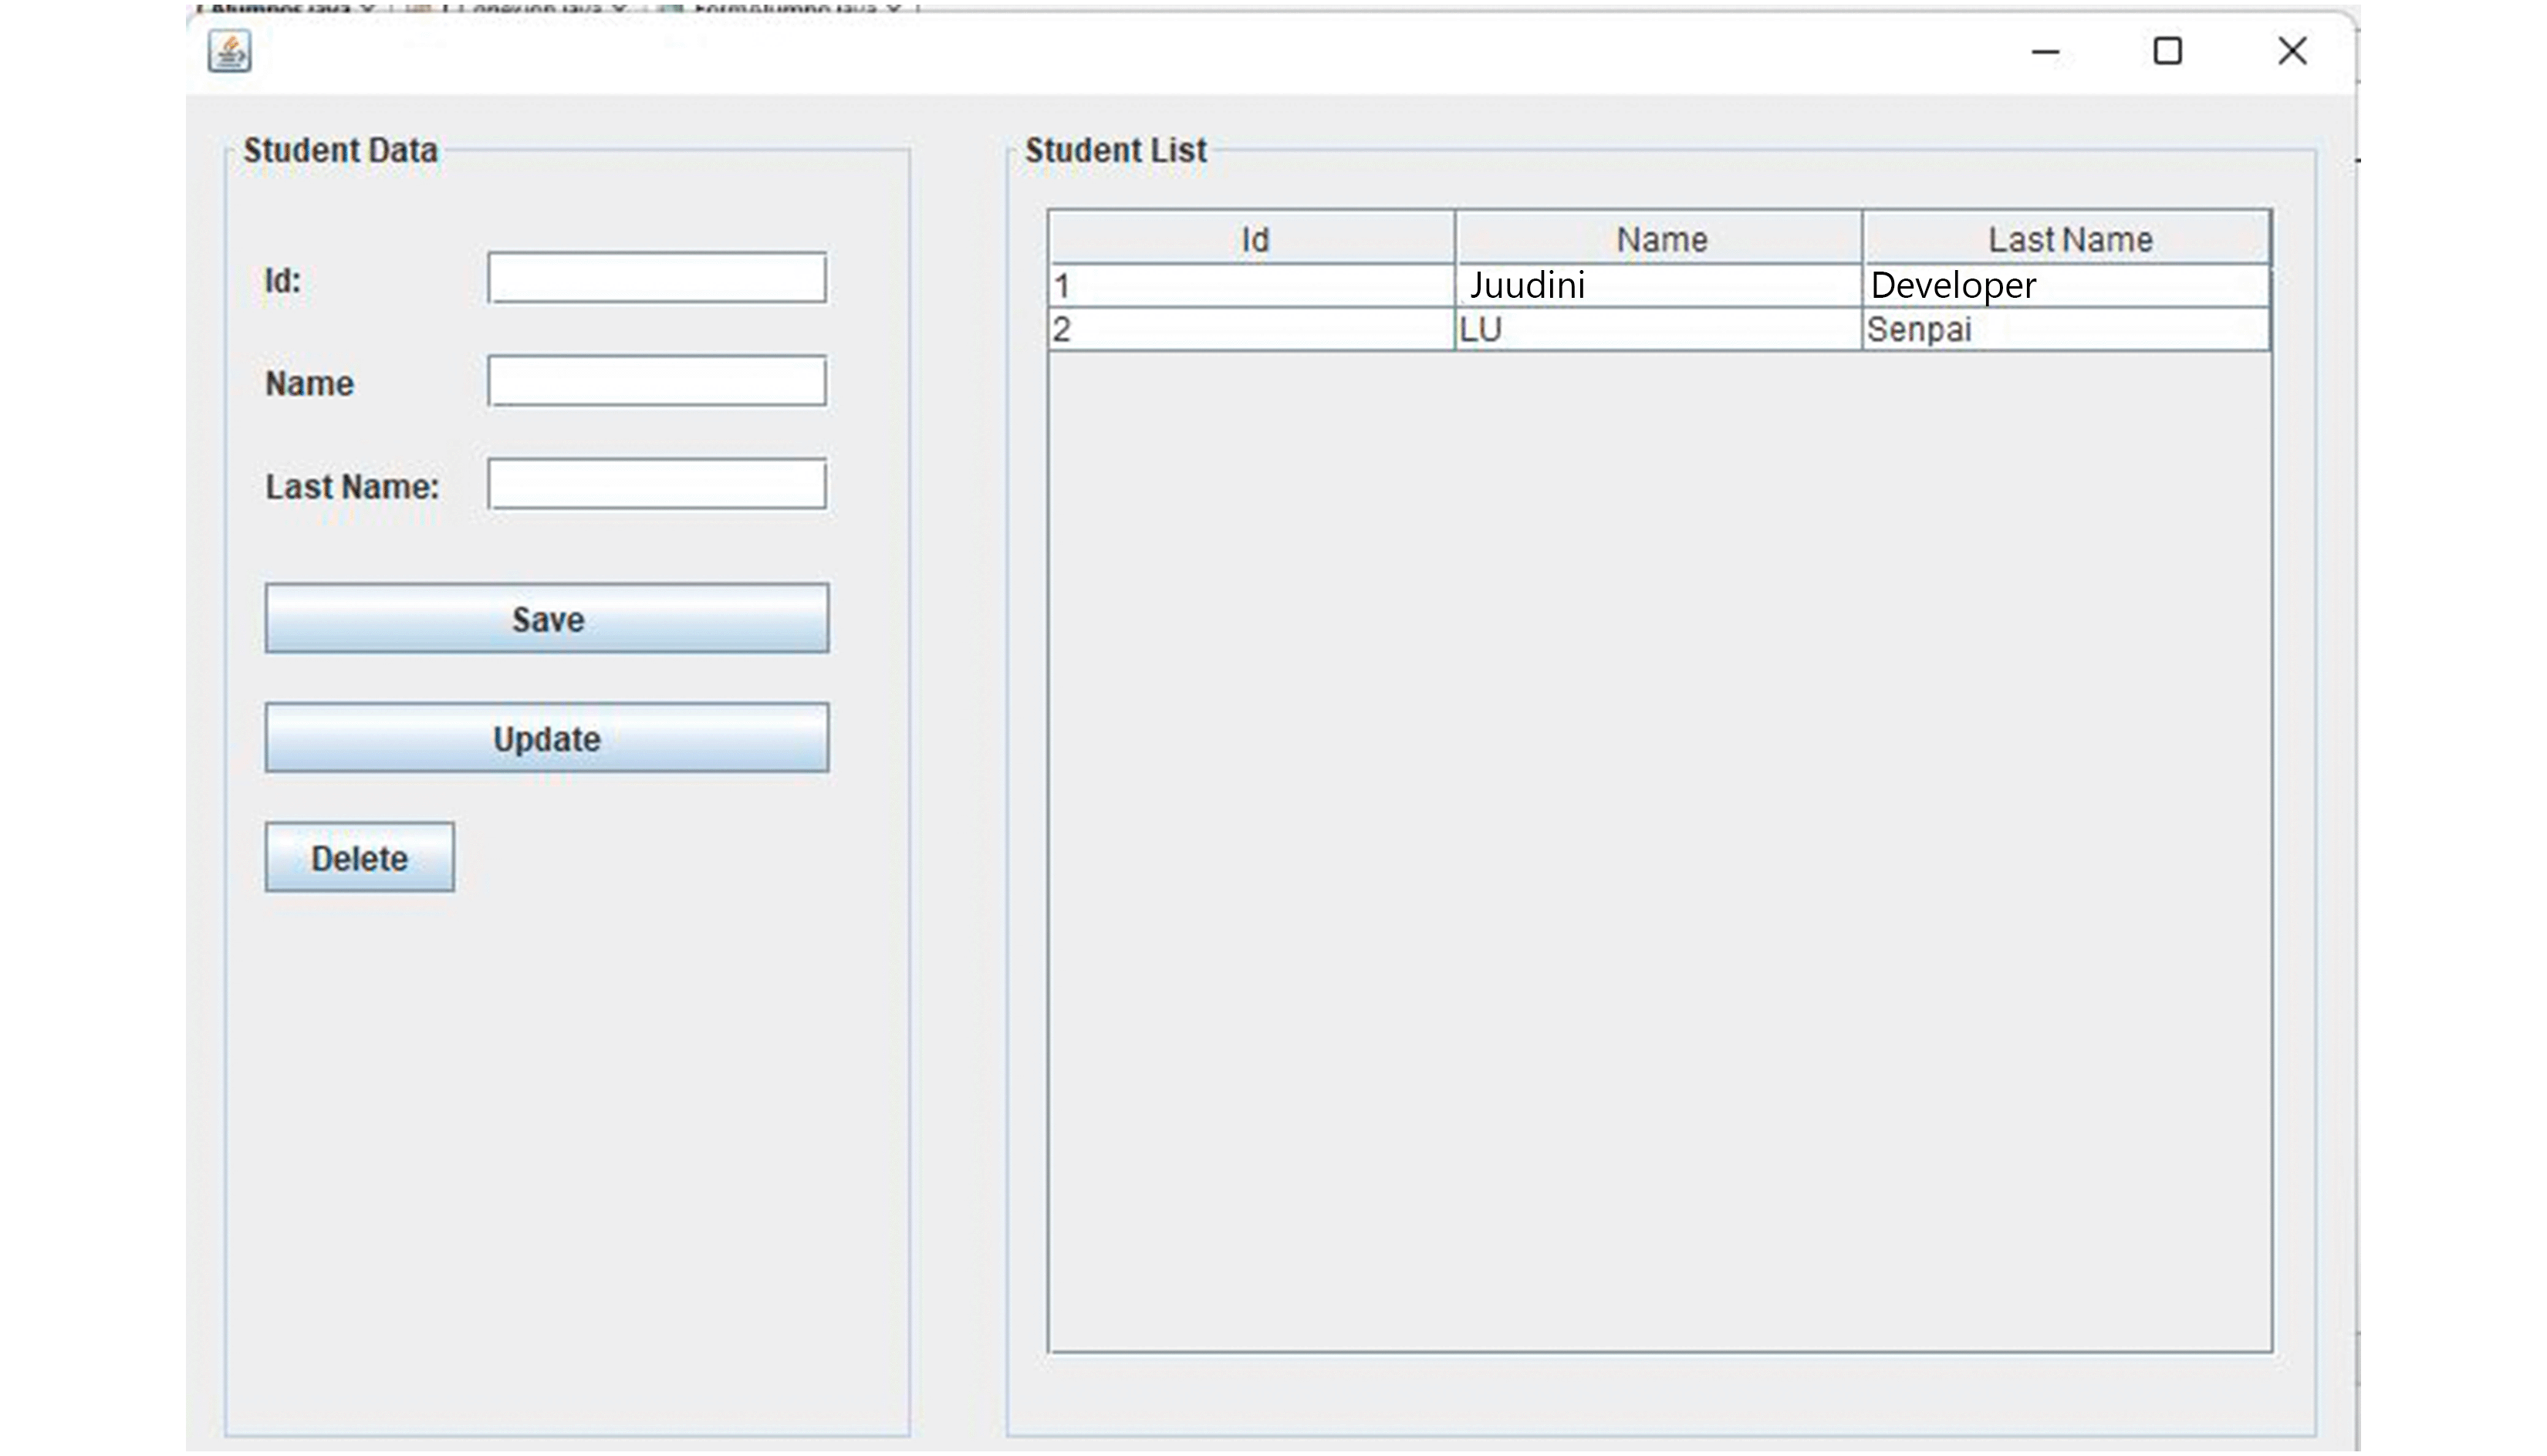
Task: Minimize the student form window
Action: [x=2045, y=52]
